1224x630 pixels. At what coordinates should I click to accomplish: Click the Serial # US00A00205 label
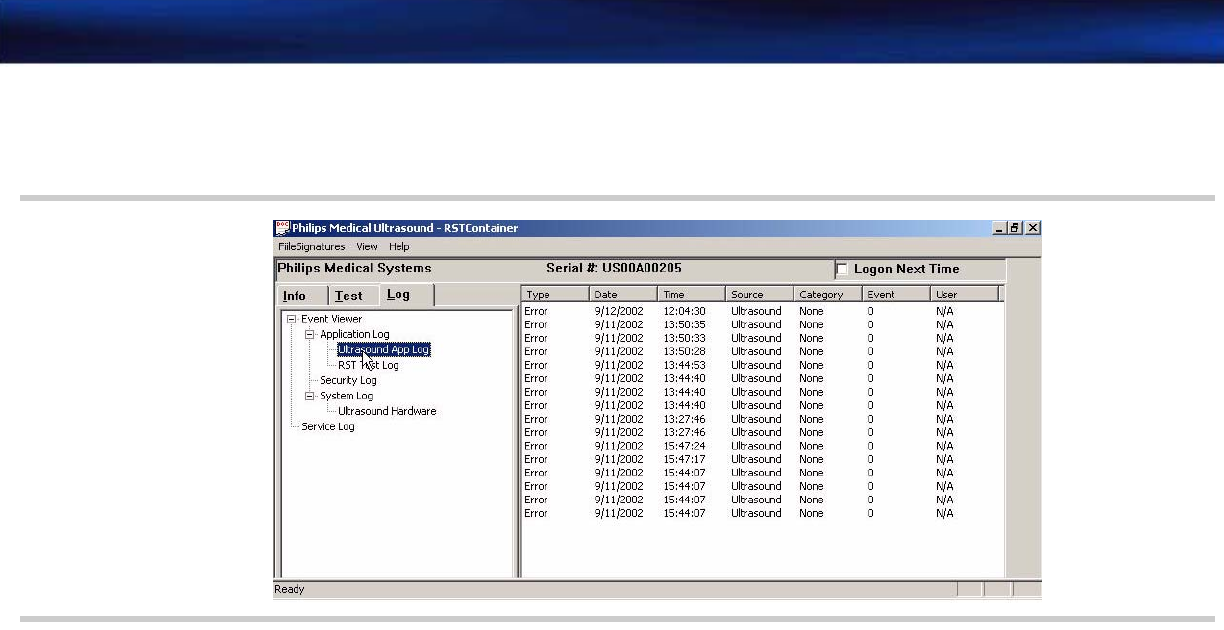tap(615, 268)
